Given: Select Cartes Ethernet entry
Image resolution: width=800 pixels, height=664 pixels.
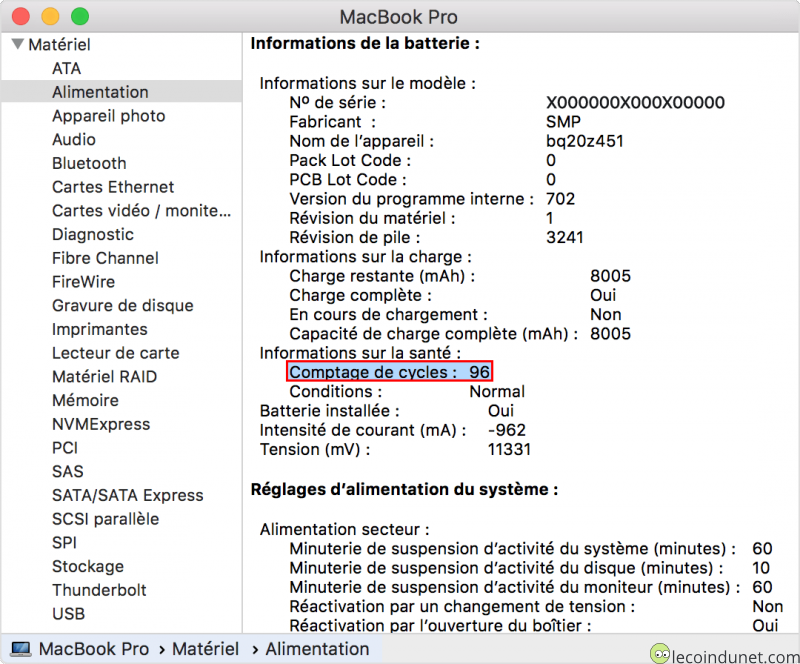Looking at the screenshot, I should pos(113,187).
